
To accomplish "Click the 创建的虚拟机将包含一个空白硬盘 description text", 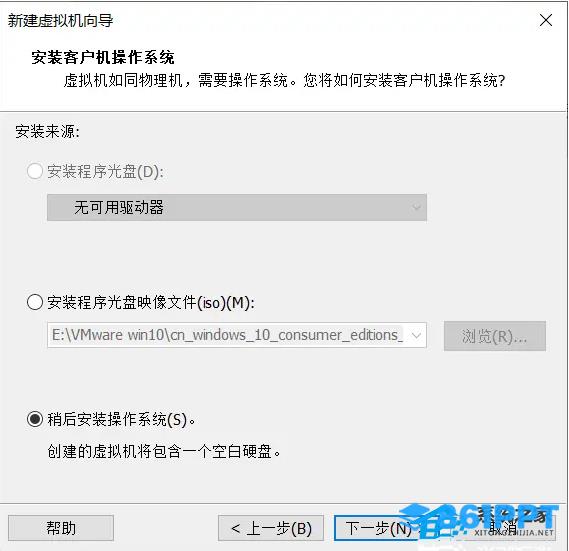I will point(164,452).
